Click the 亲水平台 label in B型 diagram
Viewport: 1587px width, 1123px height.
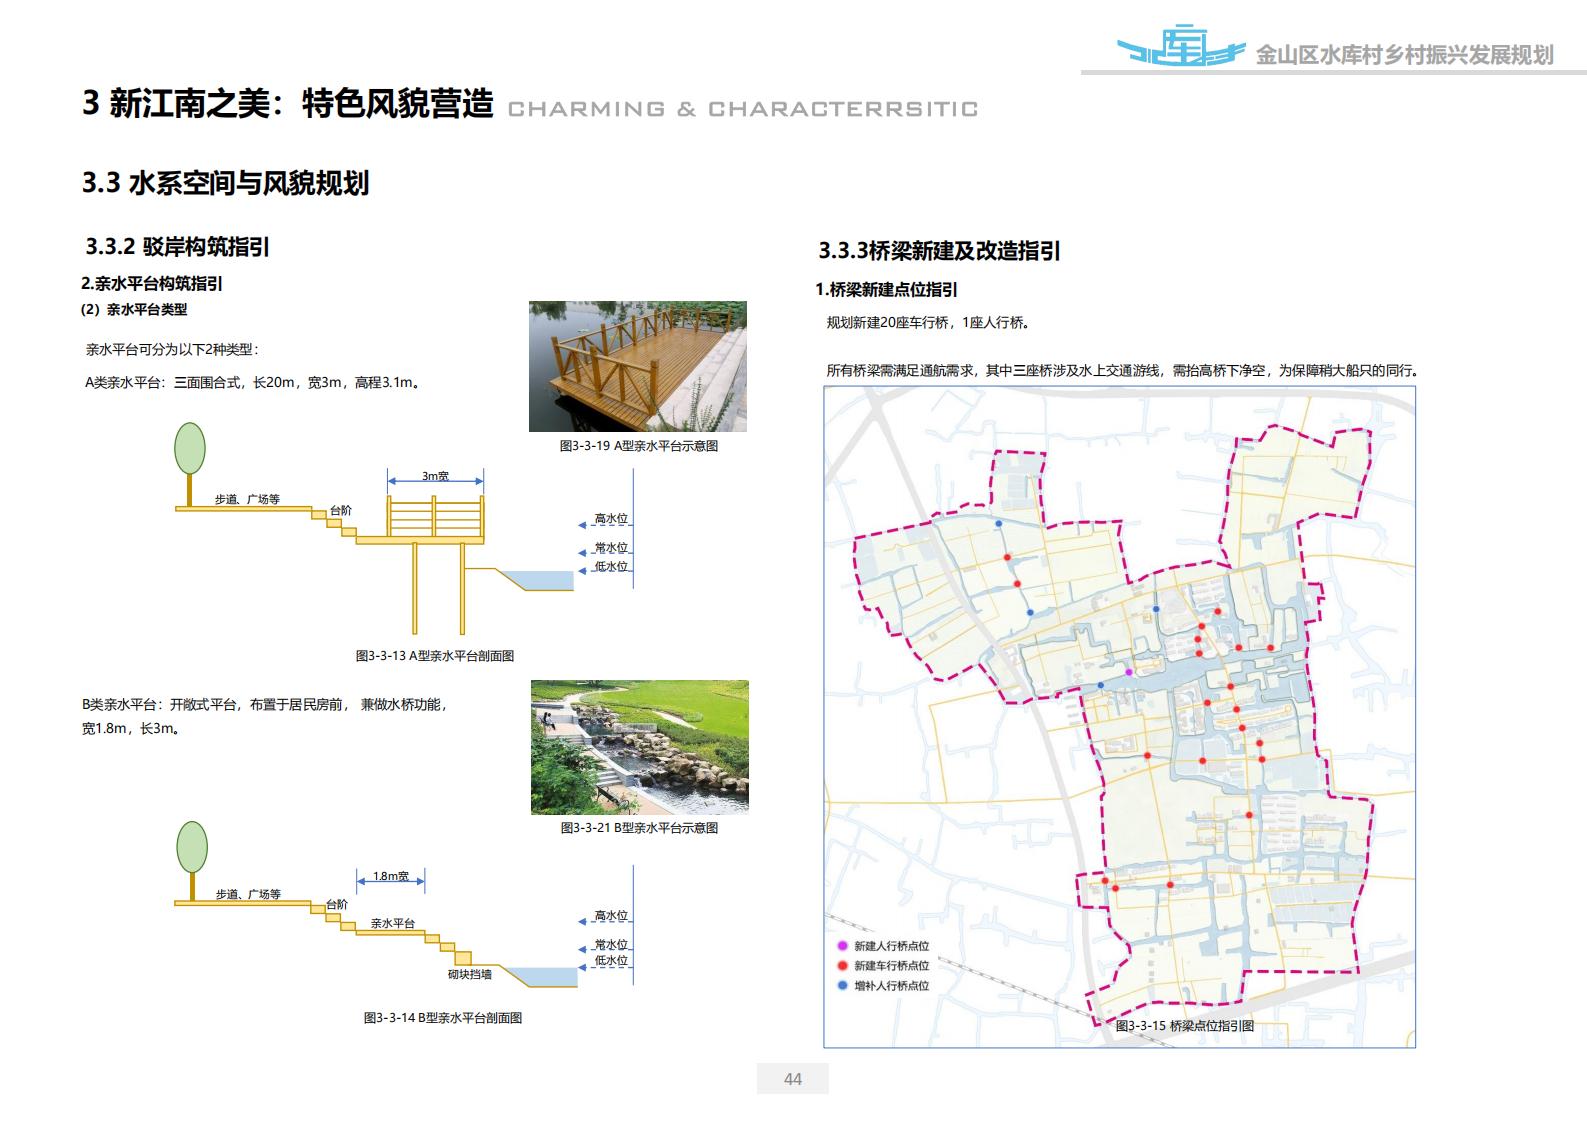393,924
